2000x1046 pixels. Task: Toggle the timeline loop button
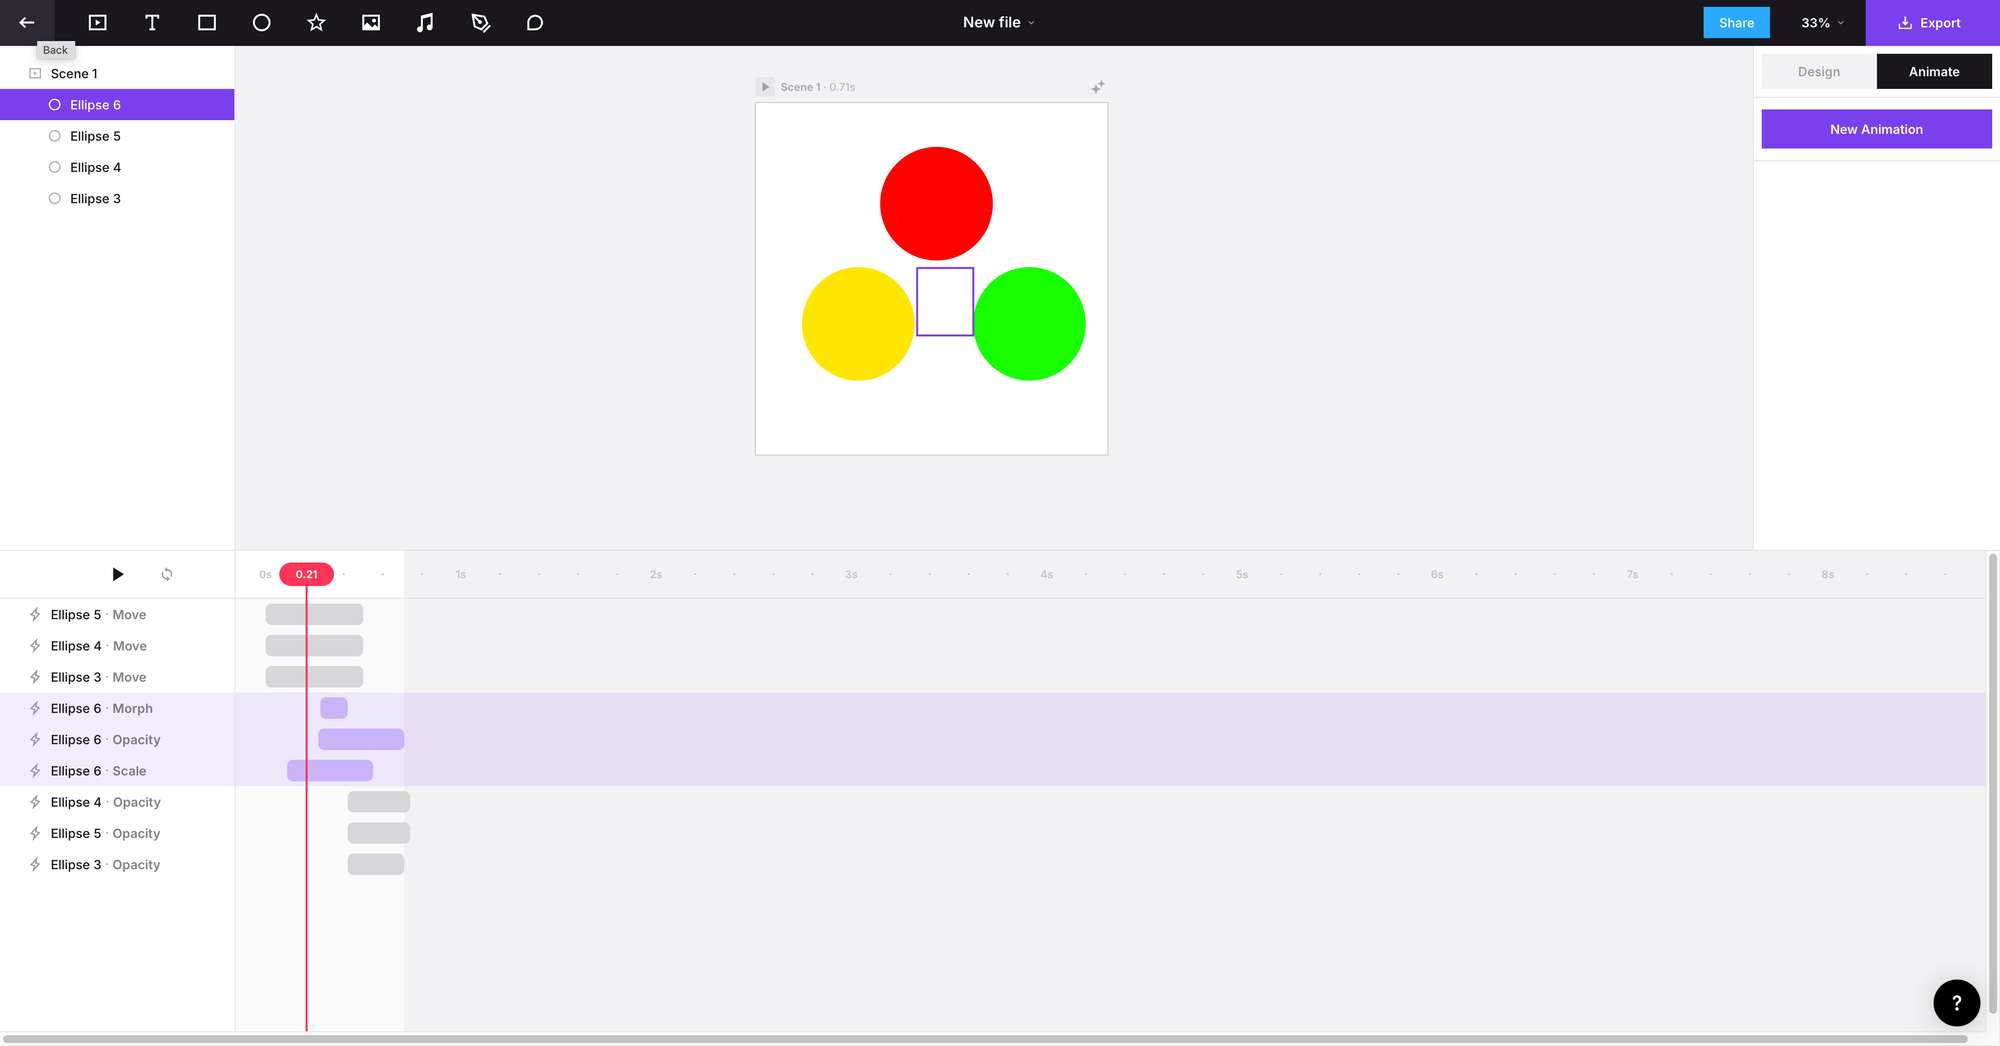[167, 574]
